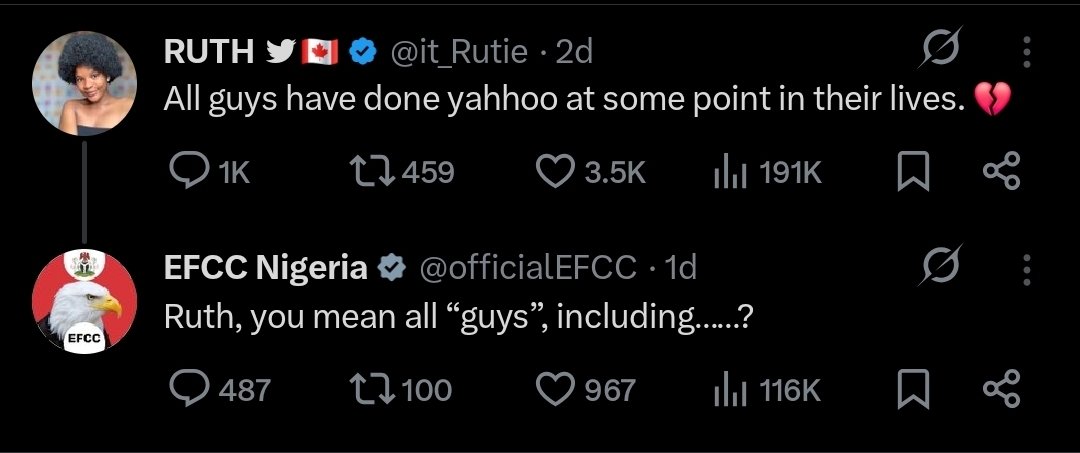Viewport: 1080px width, 453px height.
Task: Share EFCC Nigeria's reply
Action: 1001,389
